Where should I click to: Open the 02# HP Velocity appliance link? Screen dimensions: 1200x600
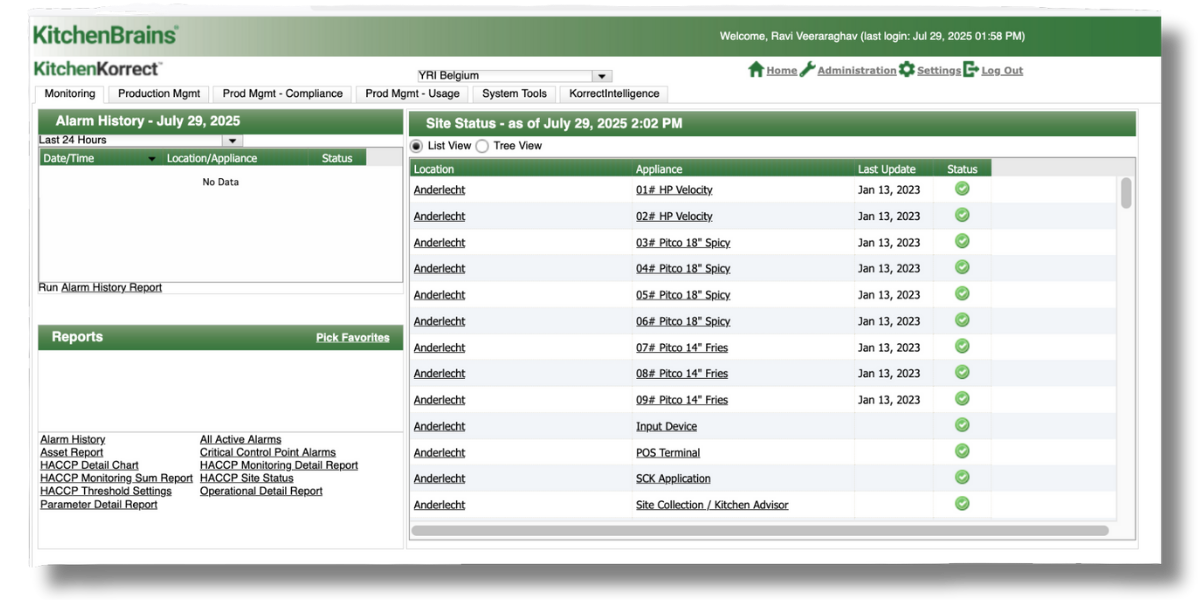coord(674,216)
